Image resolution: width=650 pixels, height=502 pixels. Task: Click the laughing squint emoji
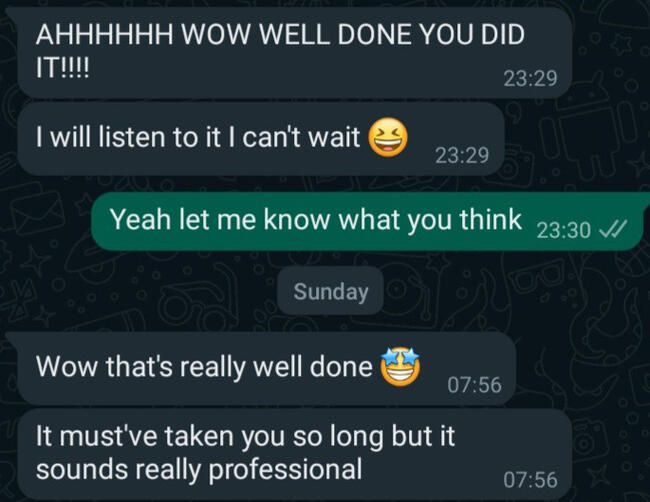[388, 137]
